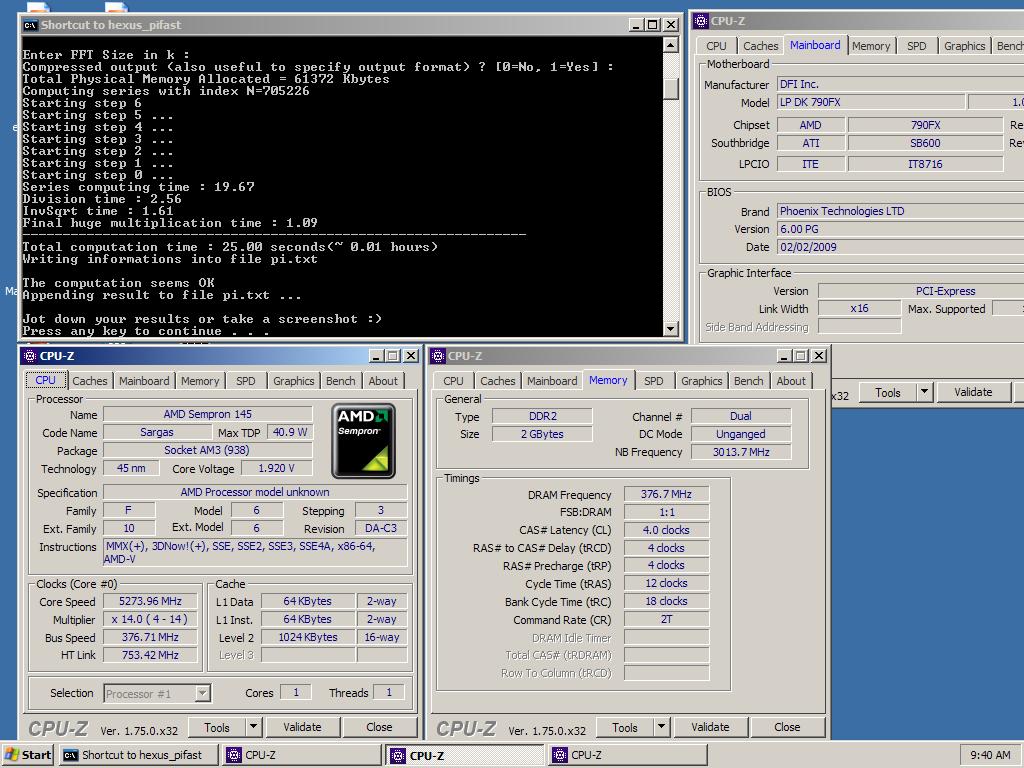Switch to hexus_pifast taskbar button

click(x=137, y=755)
